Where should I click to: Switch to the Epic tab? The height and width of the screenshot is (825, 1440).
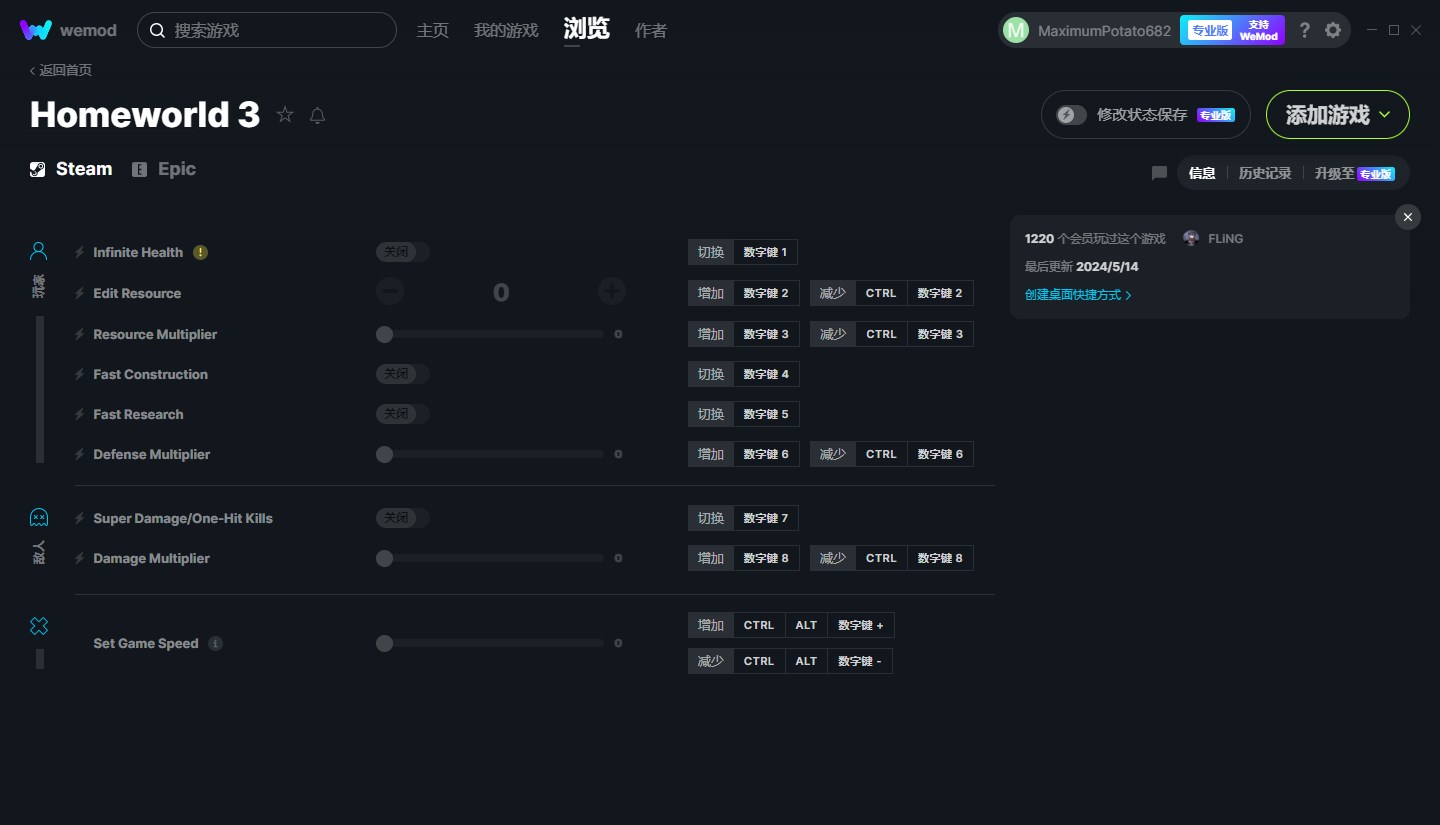pyautogui.click(x=164, y=169)
